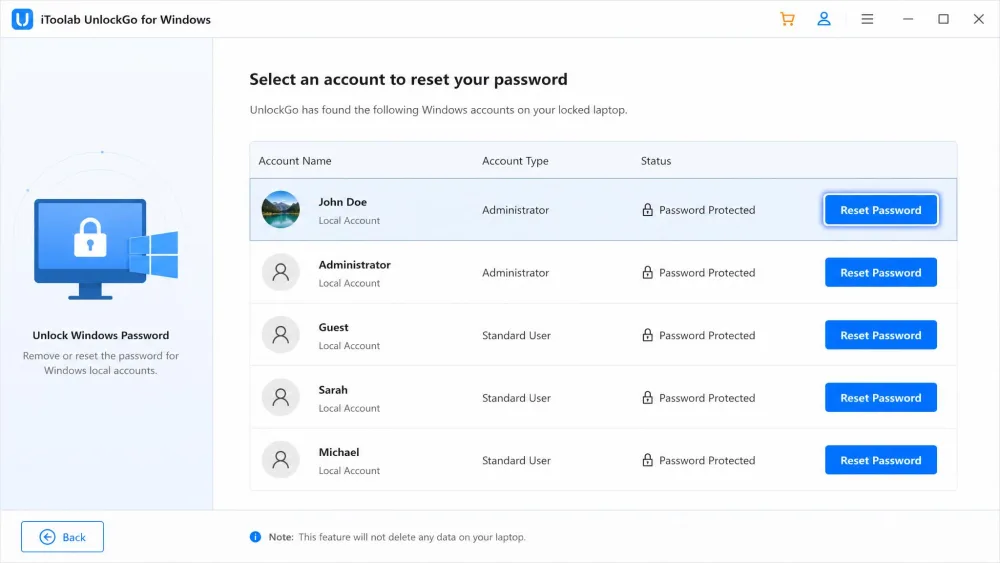Viewport: 1000px width, 563px height.
Task: Click the Account Type column header
Action: (x=515, y=161)
